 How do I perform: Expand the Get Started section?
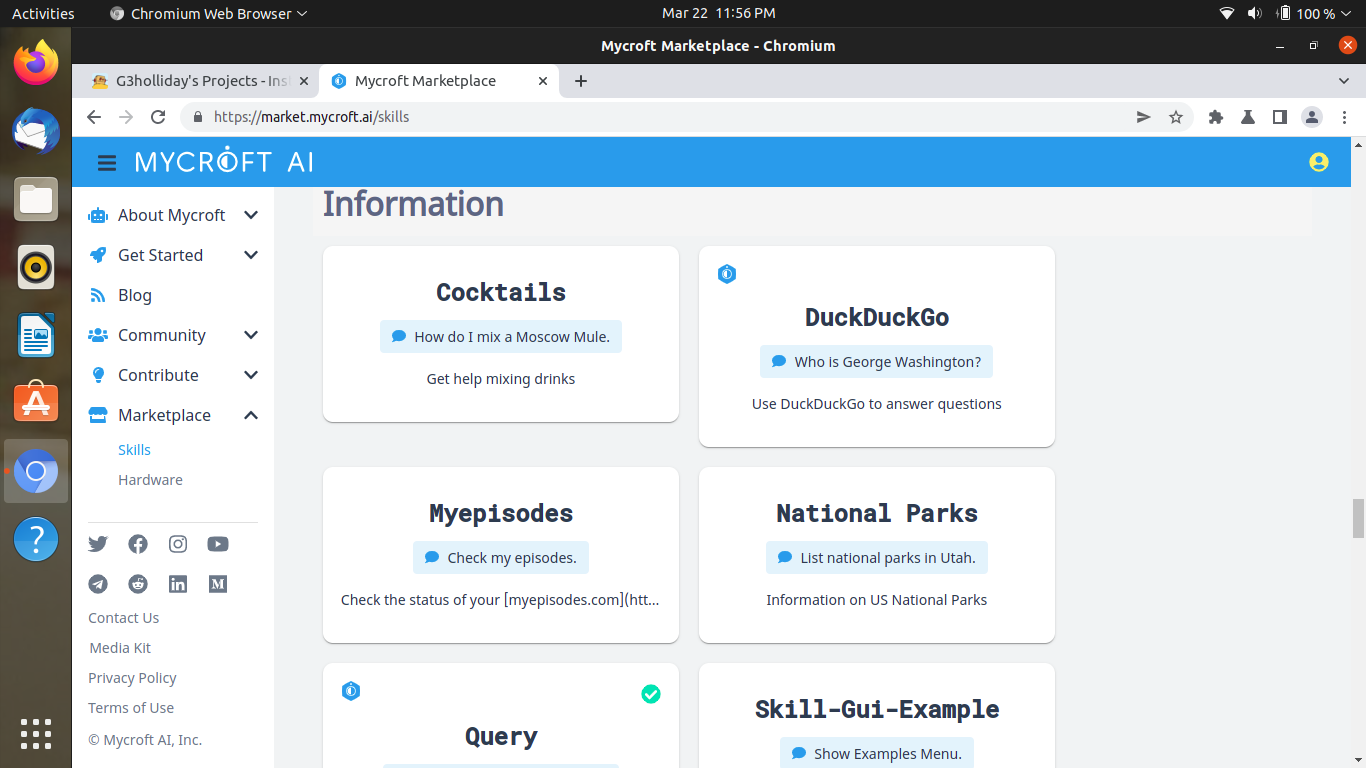pyautogui.click(x=251, y=255)
